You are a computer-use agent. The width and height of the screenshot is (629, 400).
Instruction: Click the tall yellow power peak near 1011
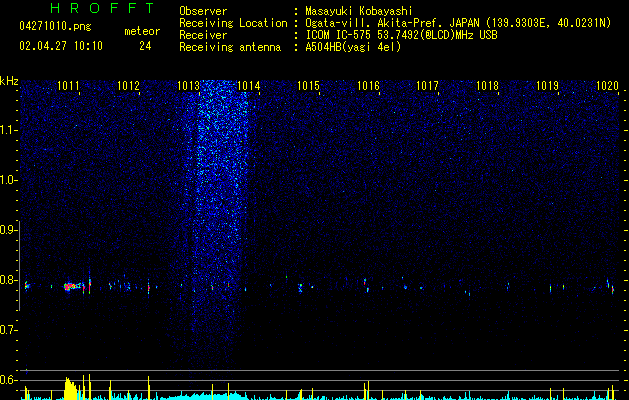pos(70,388)
